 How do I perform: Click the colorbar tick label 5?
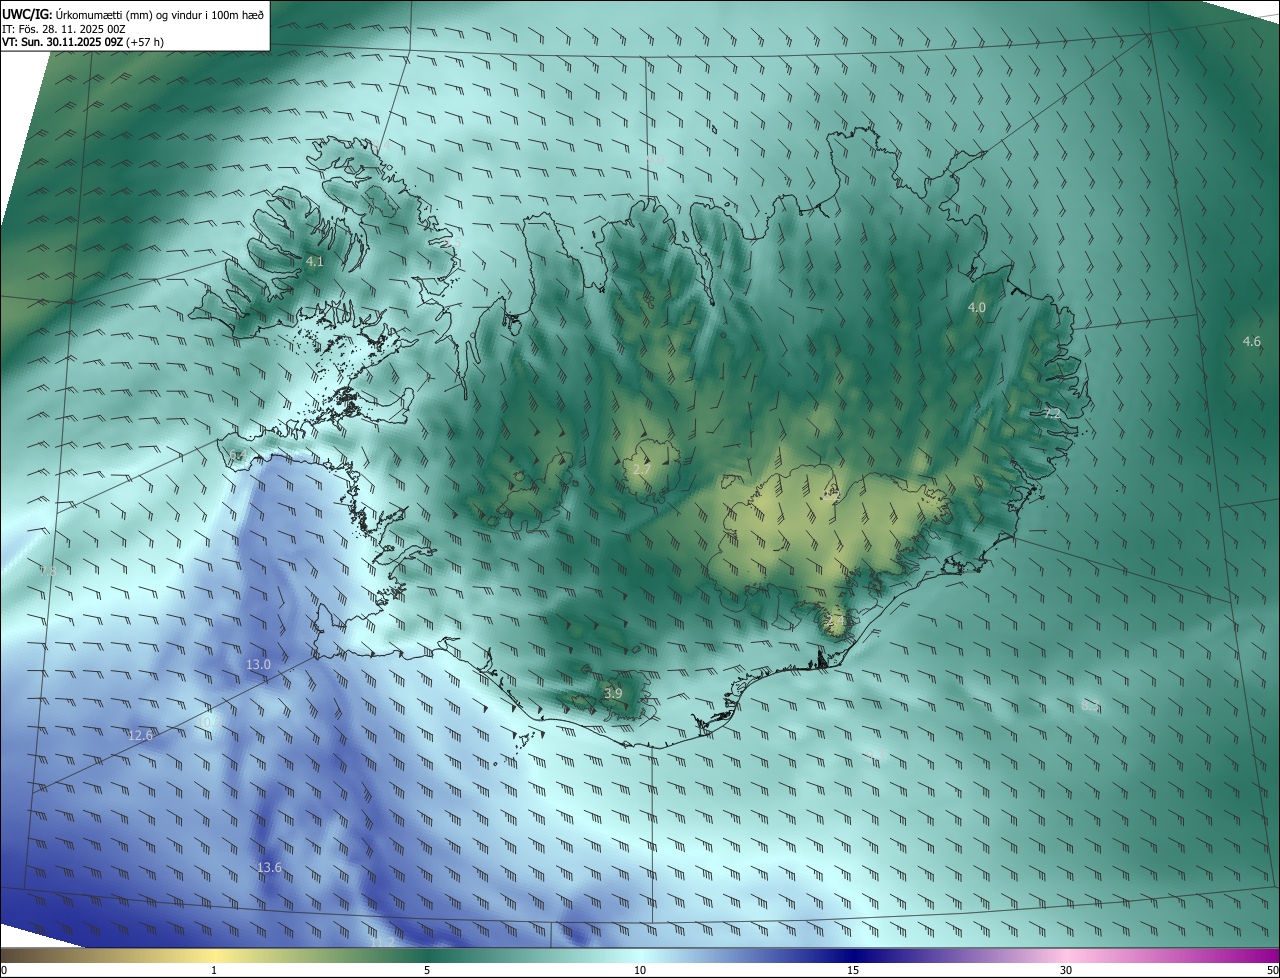[427, 970]
